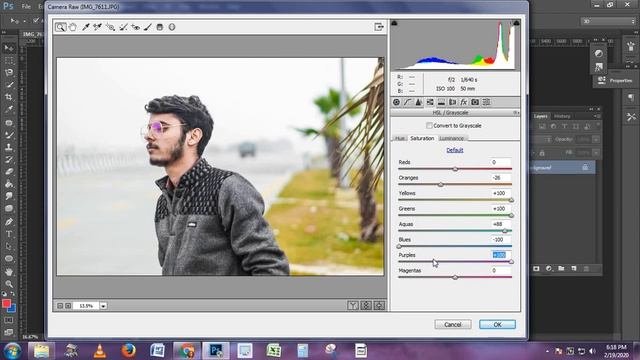Toggle before/after preview Y icon
Screen dimensions: 640x360
353,305
